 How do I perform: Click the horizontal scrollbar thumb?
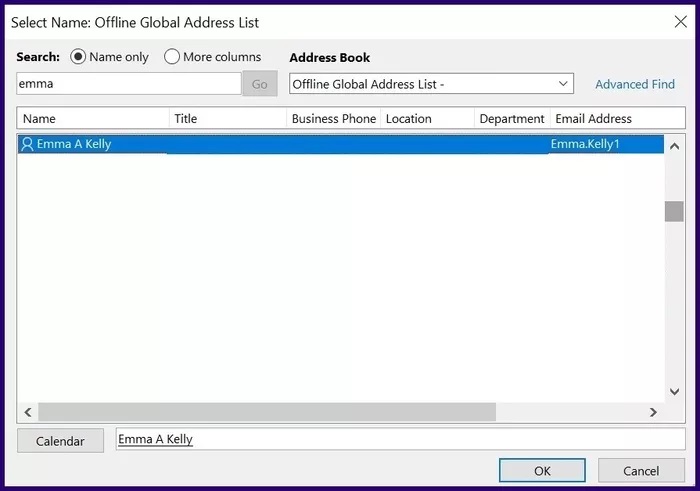(267, 412)
